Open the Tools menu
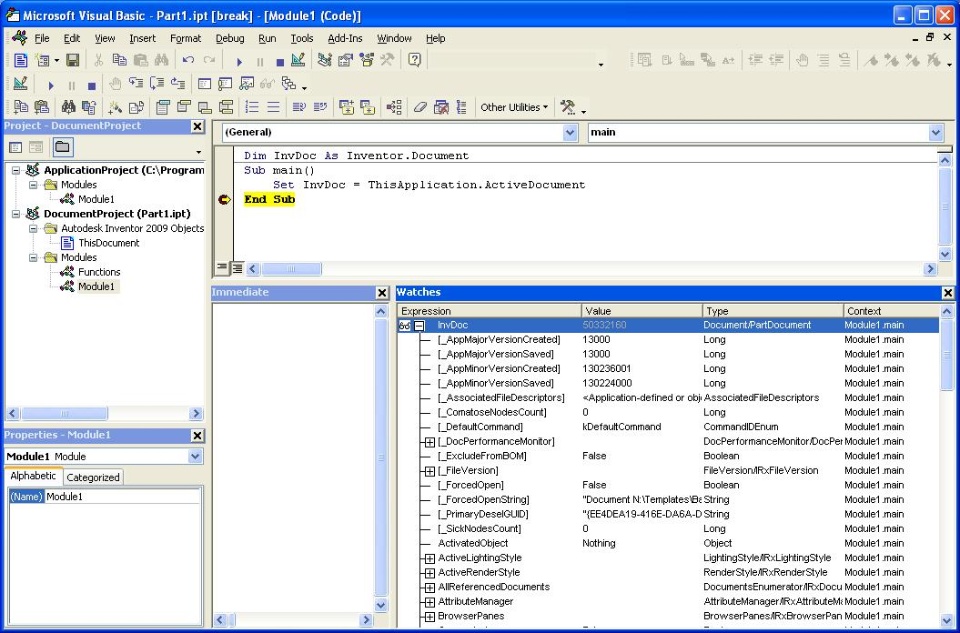Image resolution: width=960 pixels, height=633 pixels. tap(302, 38)
